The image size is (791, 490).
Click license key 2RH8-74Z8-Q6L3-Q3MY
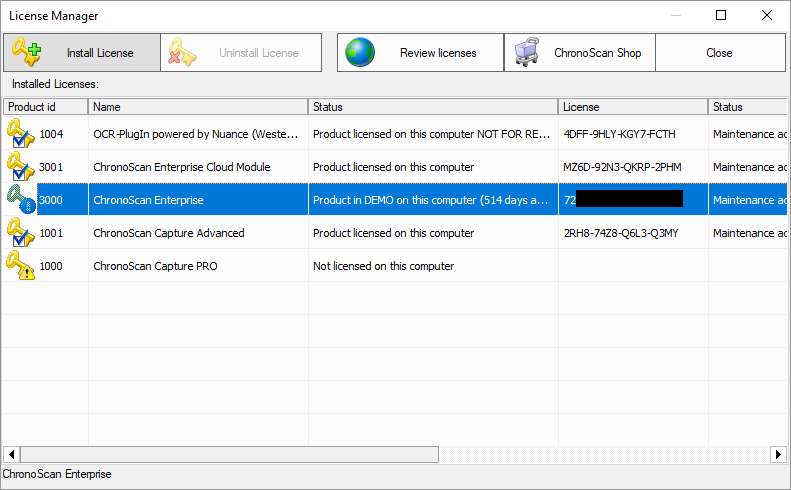(621, 233)
